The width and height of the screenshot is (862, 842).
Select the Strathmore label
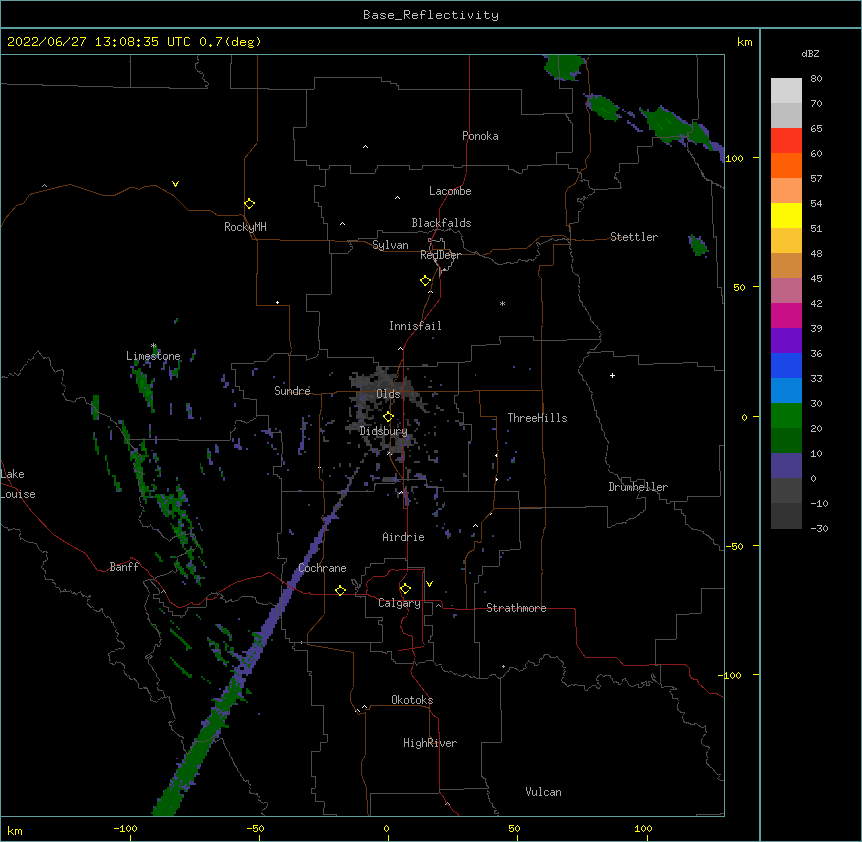pyautogui.click(x=516, y=608)
